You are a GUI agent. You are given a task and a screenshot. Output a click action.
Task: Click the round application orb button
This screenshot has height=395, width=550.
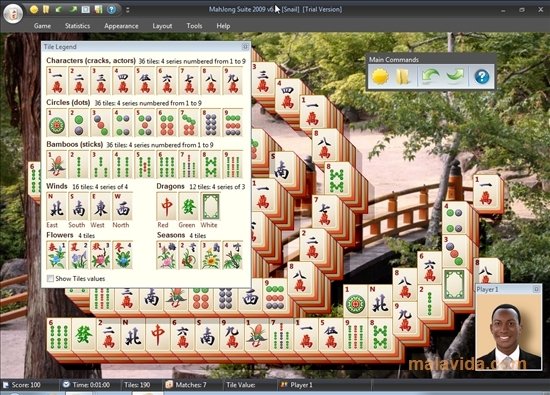[x=13, y=13]
